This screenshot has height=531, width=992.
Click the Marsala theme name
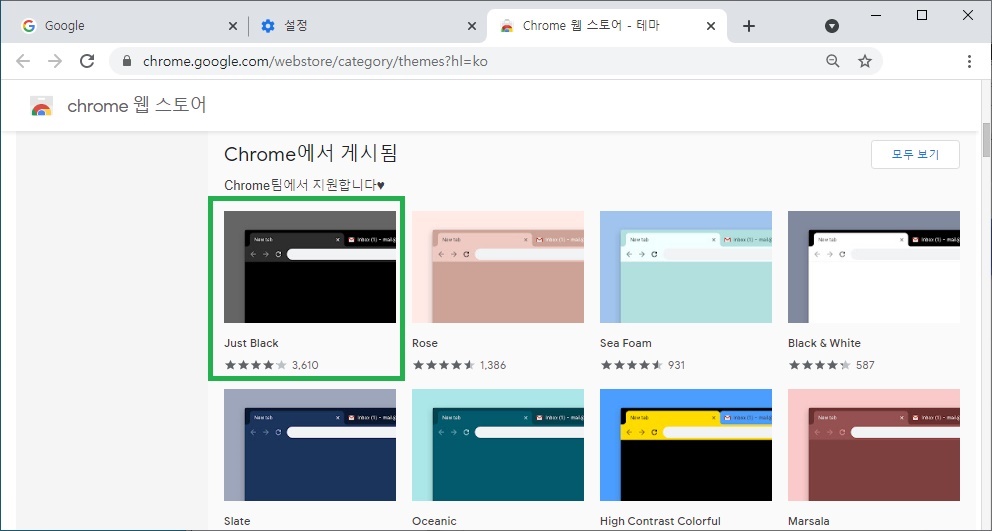[809, 521]
